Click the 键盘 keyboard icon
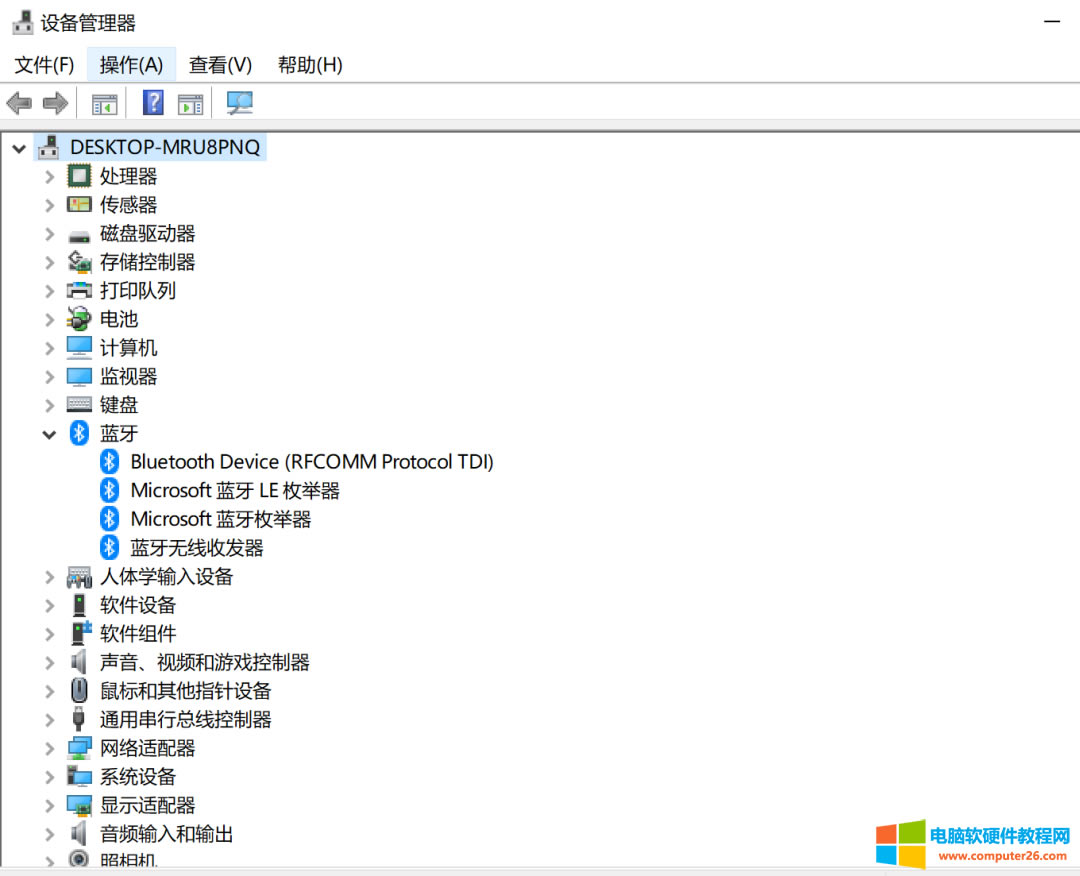The width and height of the screenshot is (1080, 876). [79, 404]
